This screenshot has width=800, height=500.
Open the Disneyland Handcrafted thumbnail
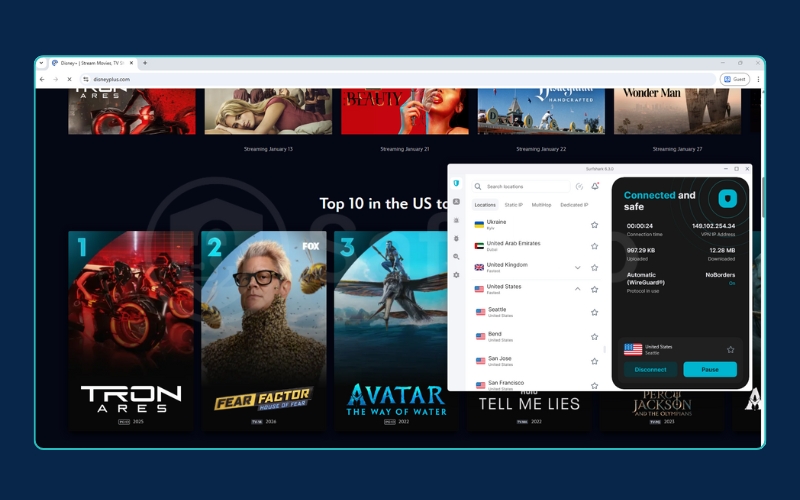(x=541, y=111)
